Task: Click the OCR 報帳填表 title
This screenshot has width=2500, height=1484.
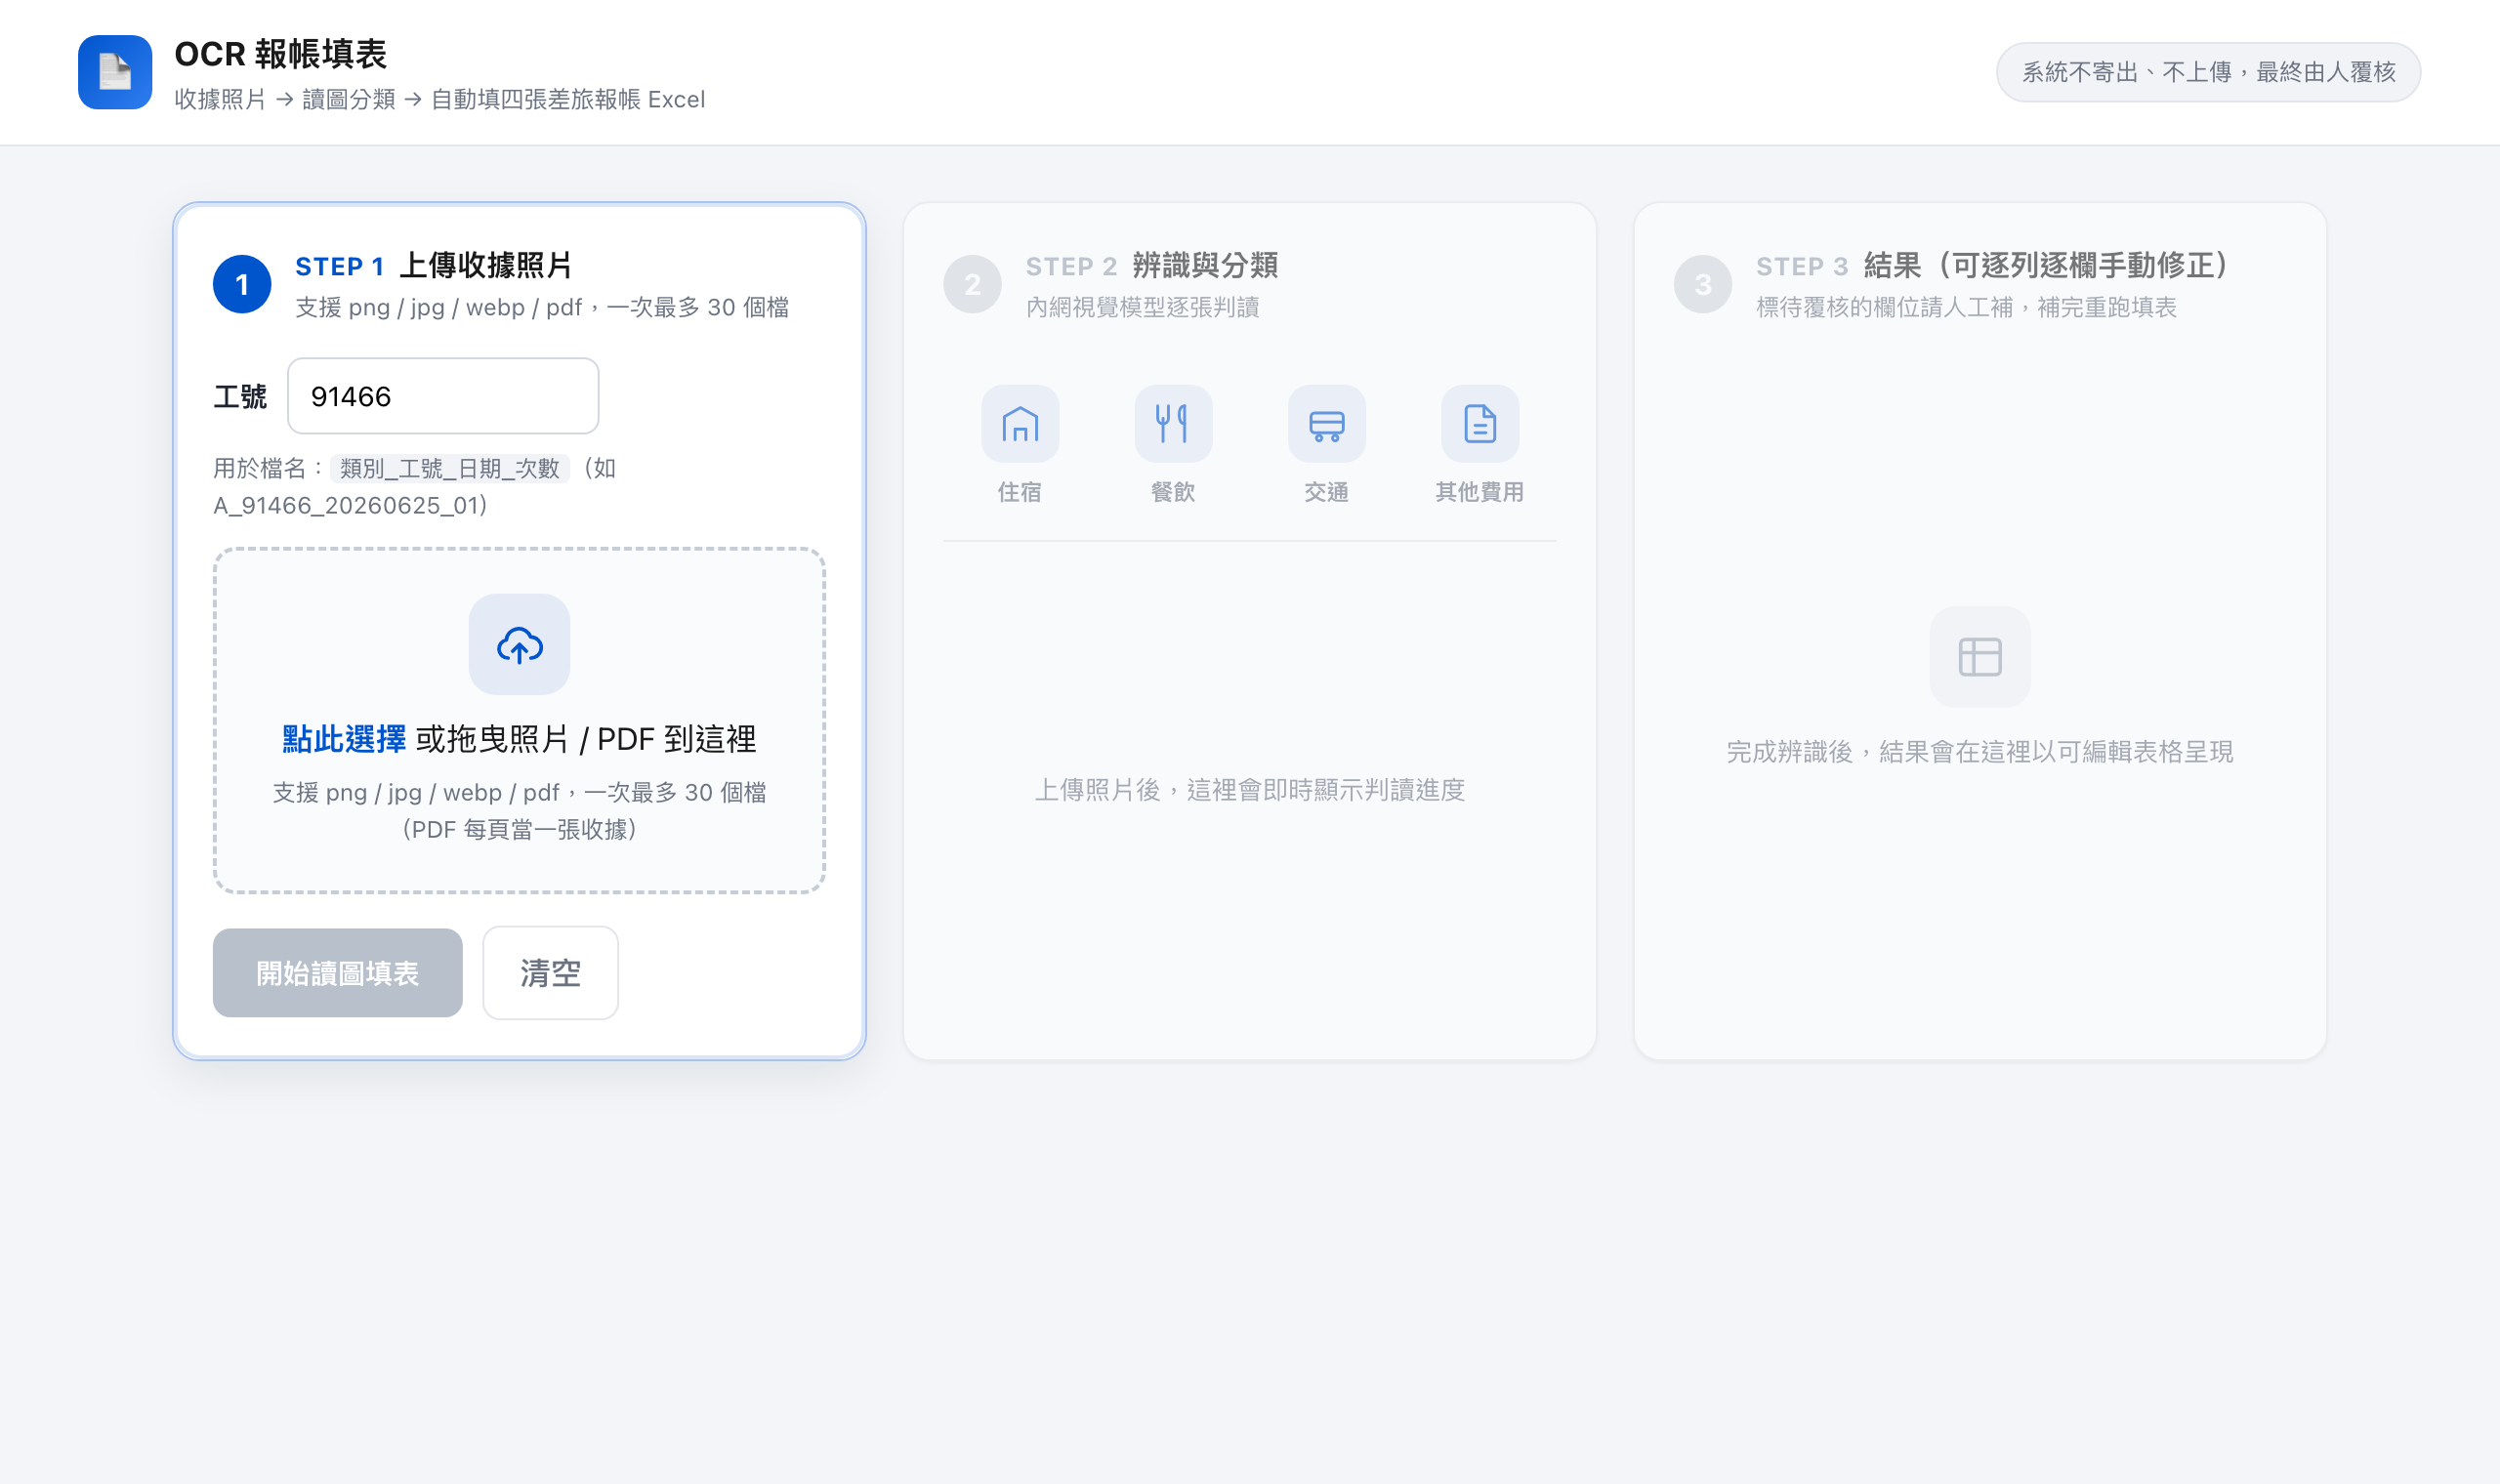Action: click(280, 54)
